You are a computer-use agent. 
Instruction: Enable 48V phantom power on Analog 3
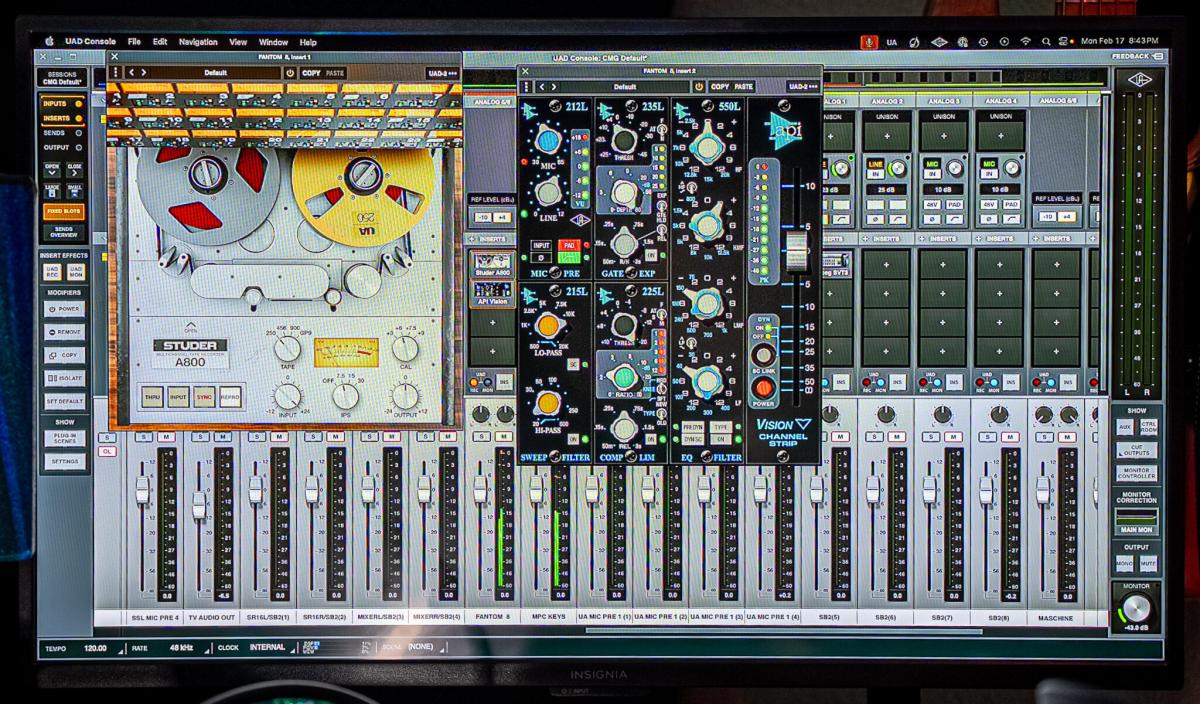(x=932, y=203)
